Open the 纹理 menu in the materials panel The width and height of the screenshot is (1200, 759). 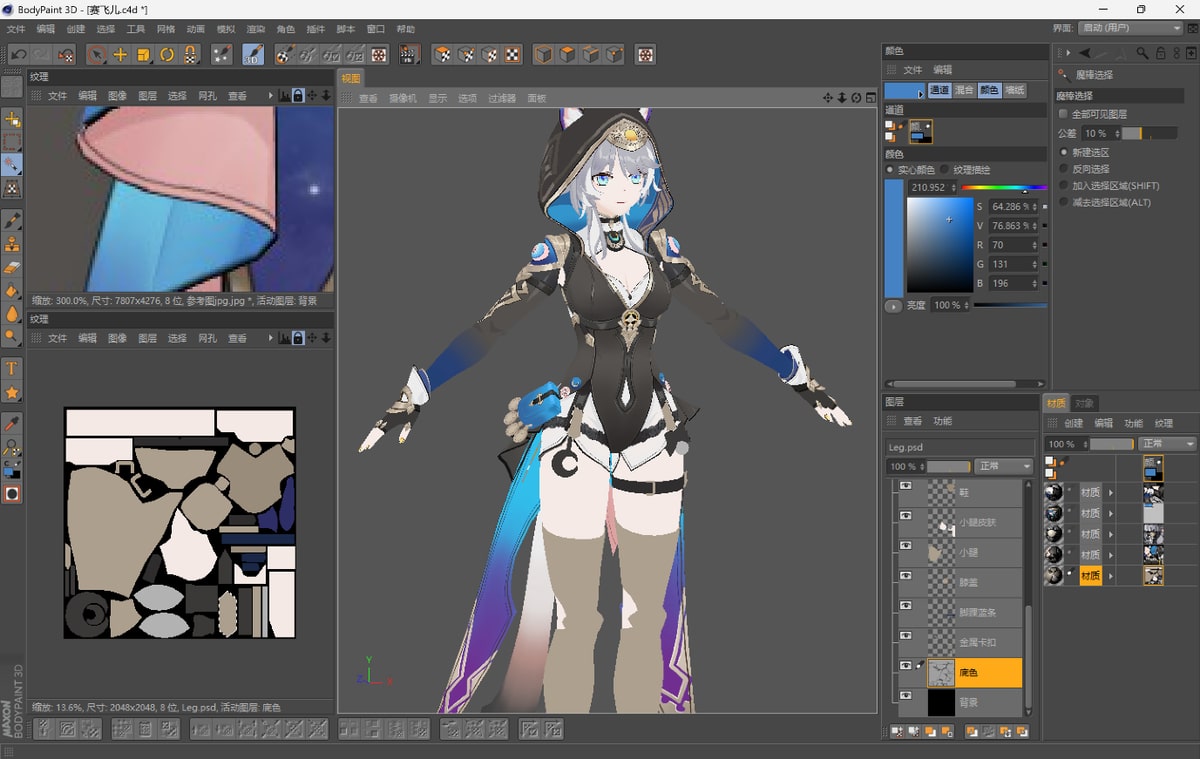tap(1163, 423)
